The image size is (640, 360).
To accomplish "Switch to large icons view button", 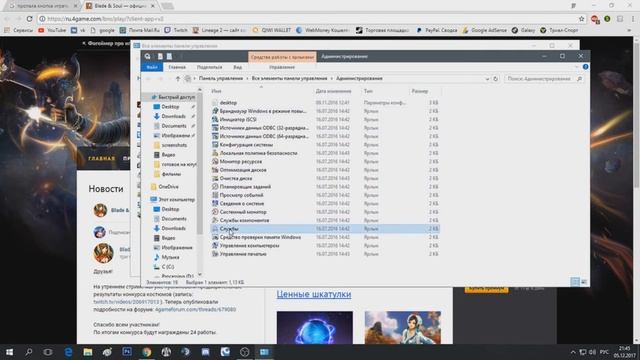I will click(x=584, y=282).
